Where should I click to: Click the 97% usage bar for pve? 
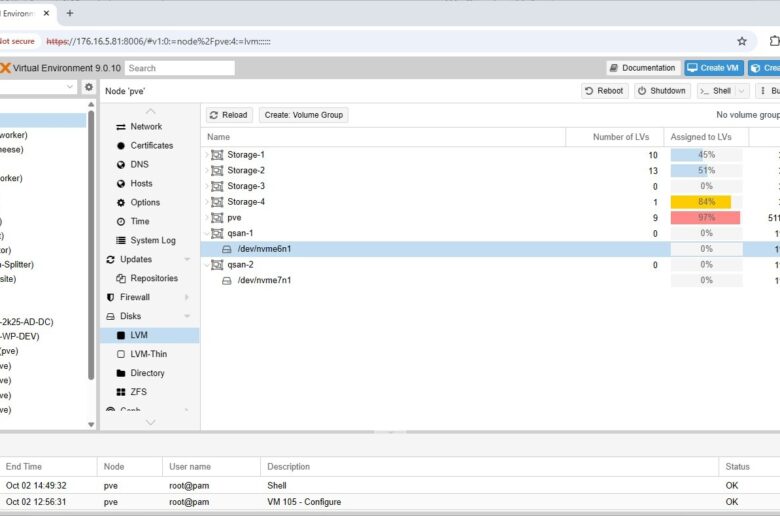click(705, 218)
